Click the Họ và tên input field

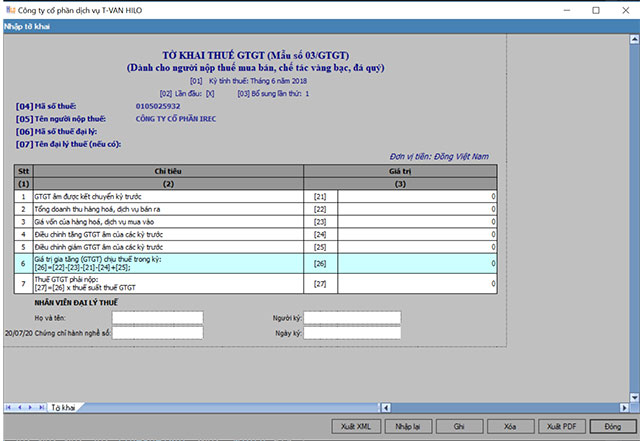click(157, 318)
